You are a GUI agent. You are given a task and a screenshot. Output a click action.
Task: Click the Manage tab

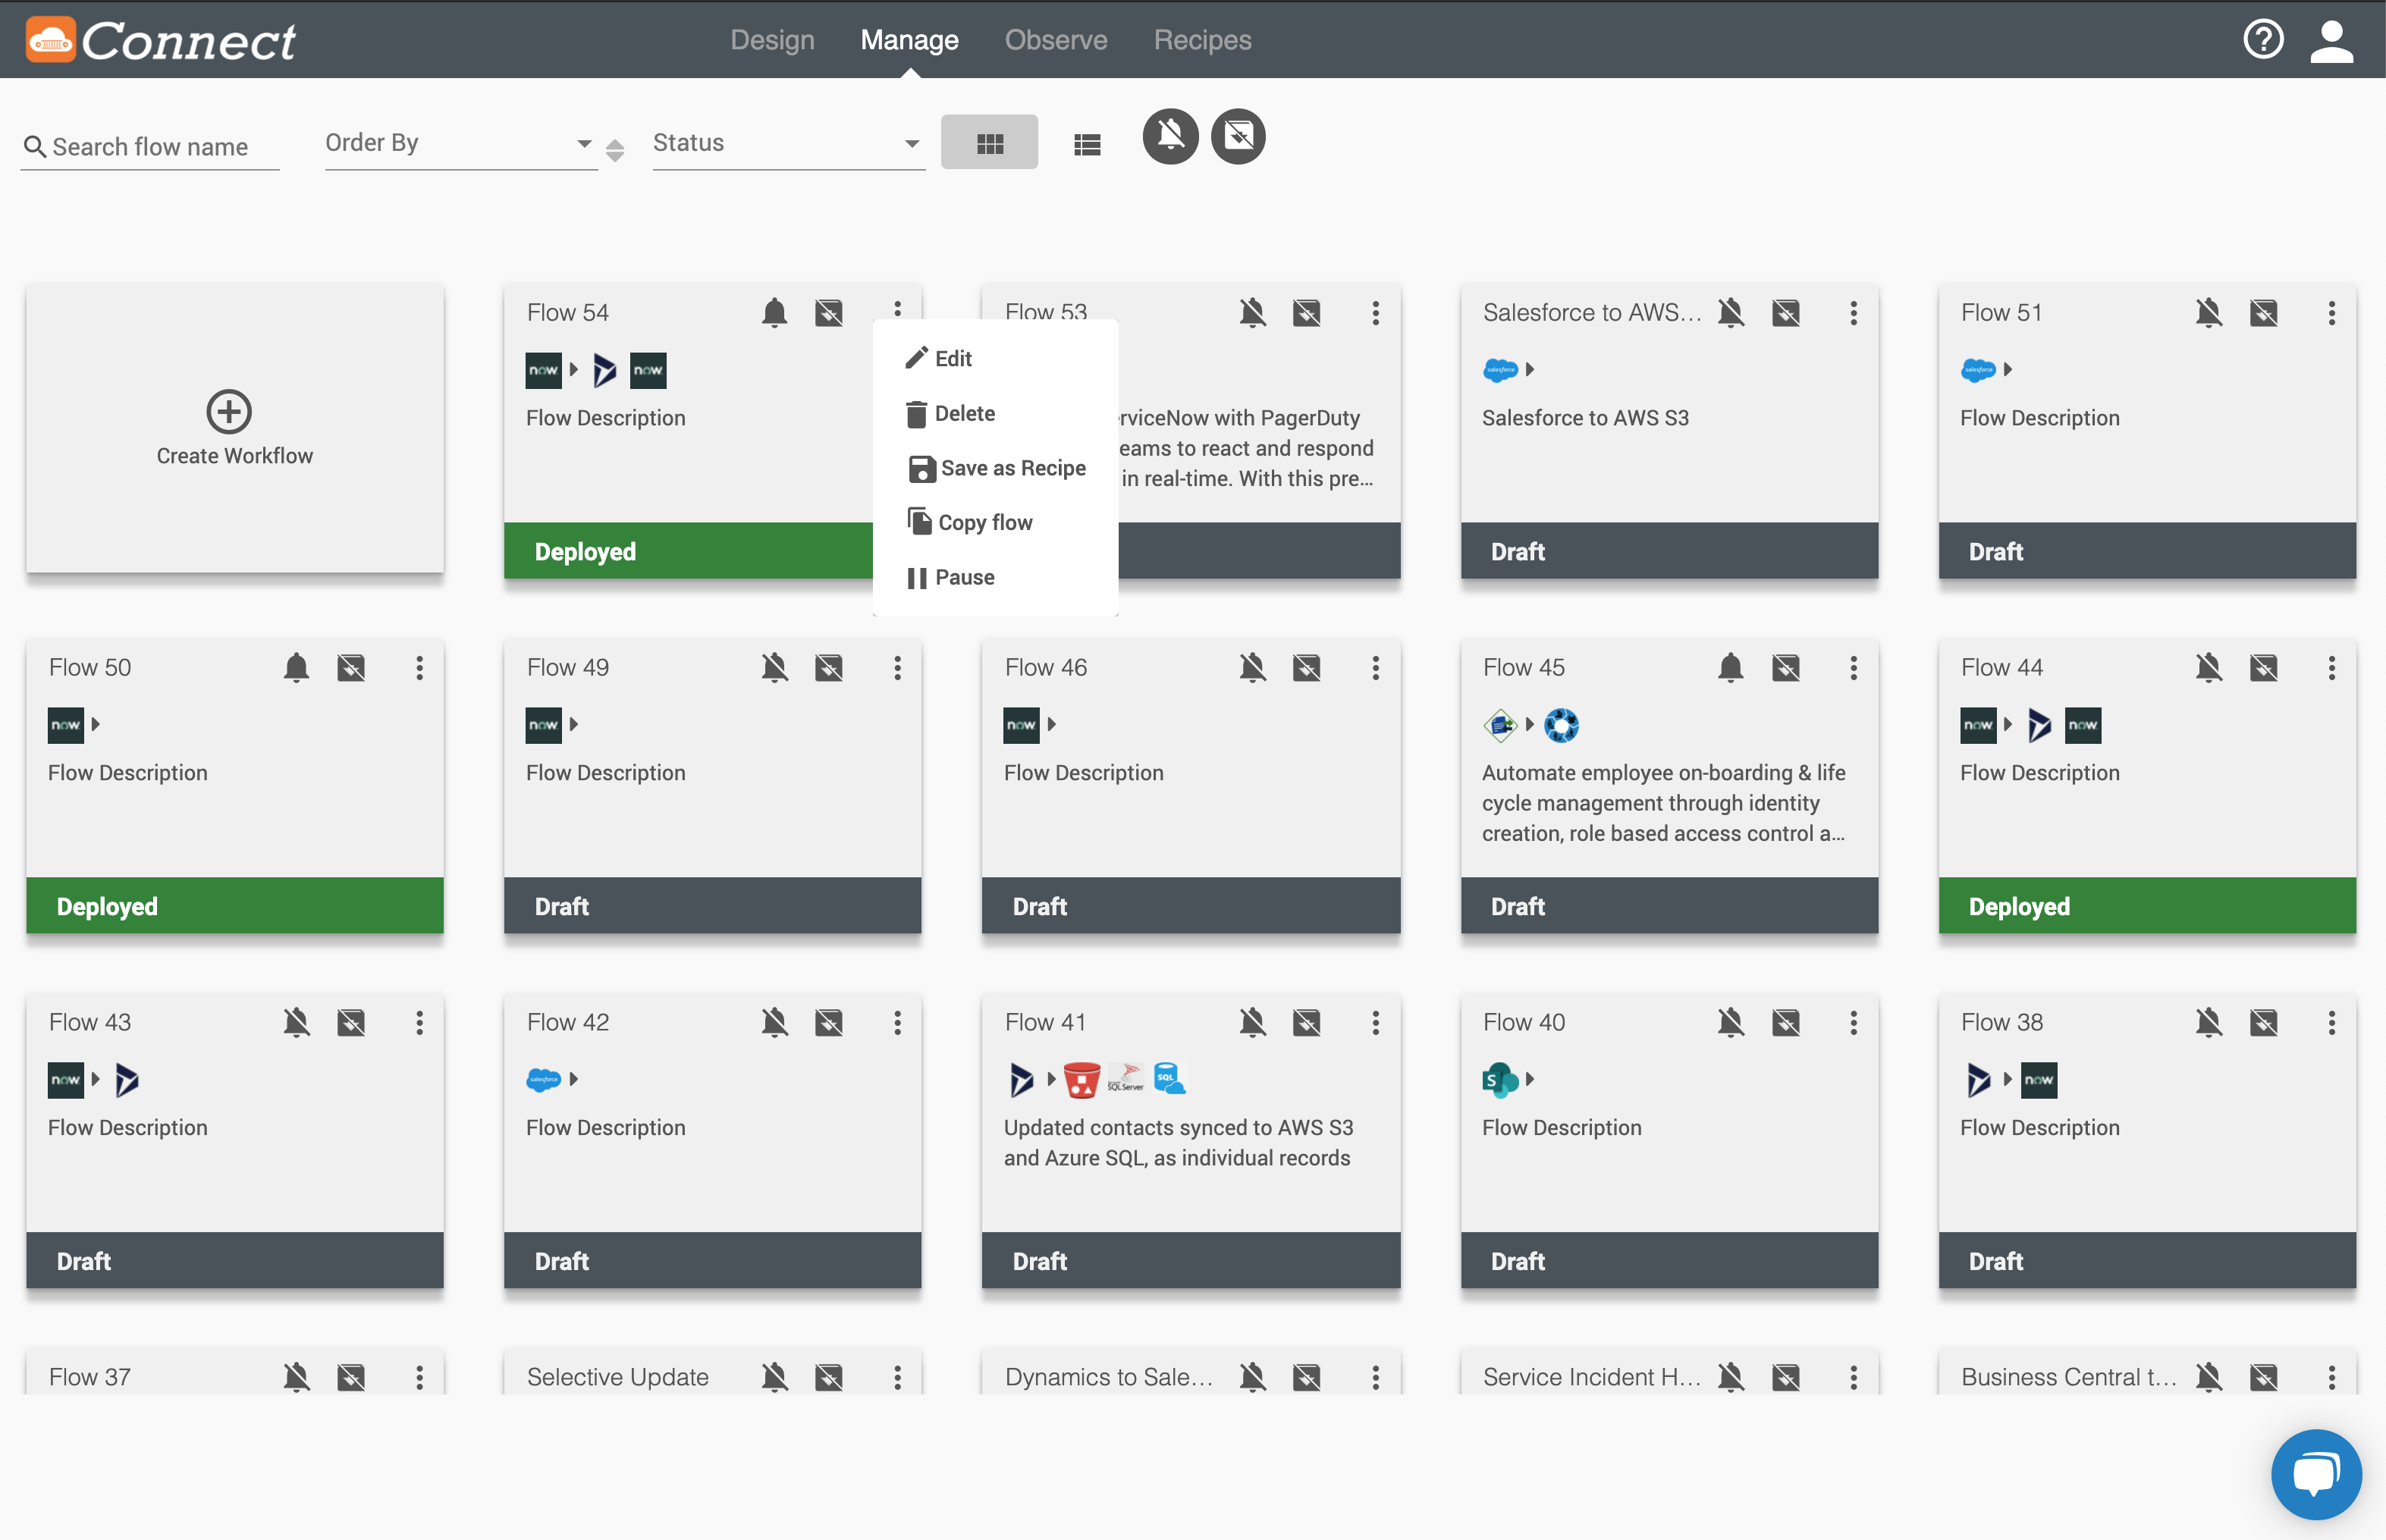pyautogui.click(x=909, y=40)
